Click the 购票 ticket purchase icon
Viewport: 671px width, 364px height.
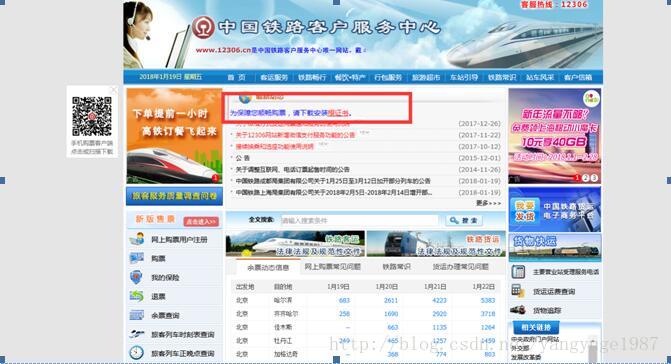[137, 258]
